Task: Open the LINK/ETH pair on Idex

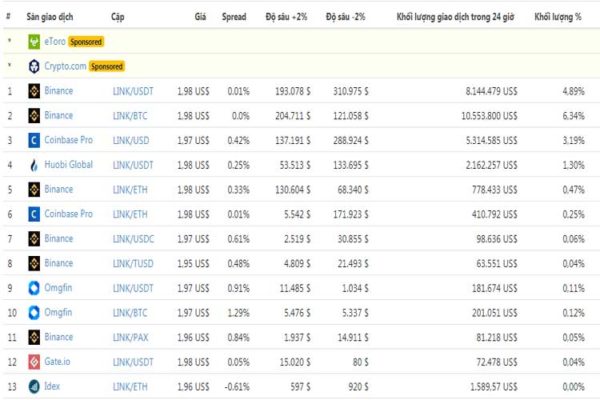Action: [130, 387]
